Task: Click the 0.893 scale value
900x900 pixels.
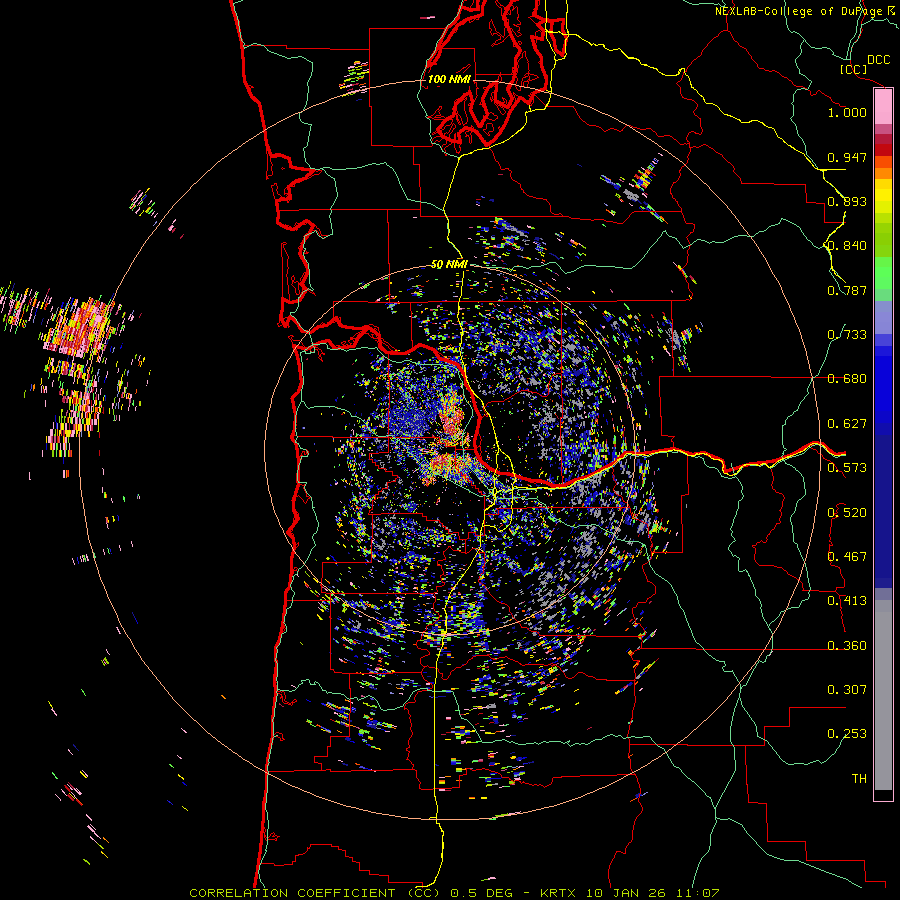Action: tap(847, 201)
